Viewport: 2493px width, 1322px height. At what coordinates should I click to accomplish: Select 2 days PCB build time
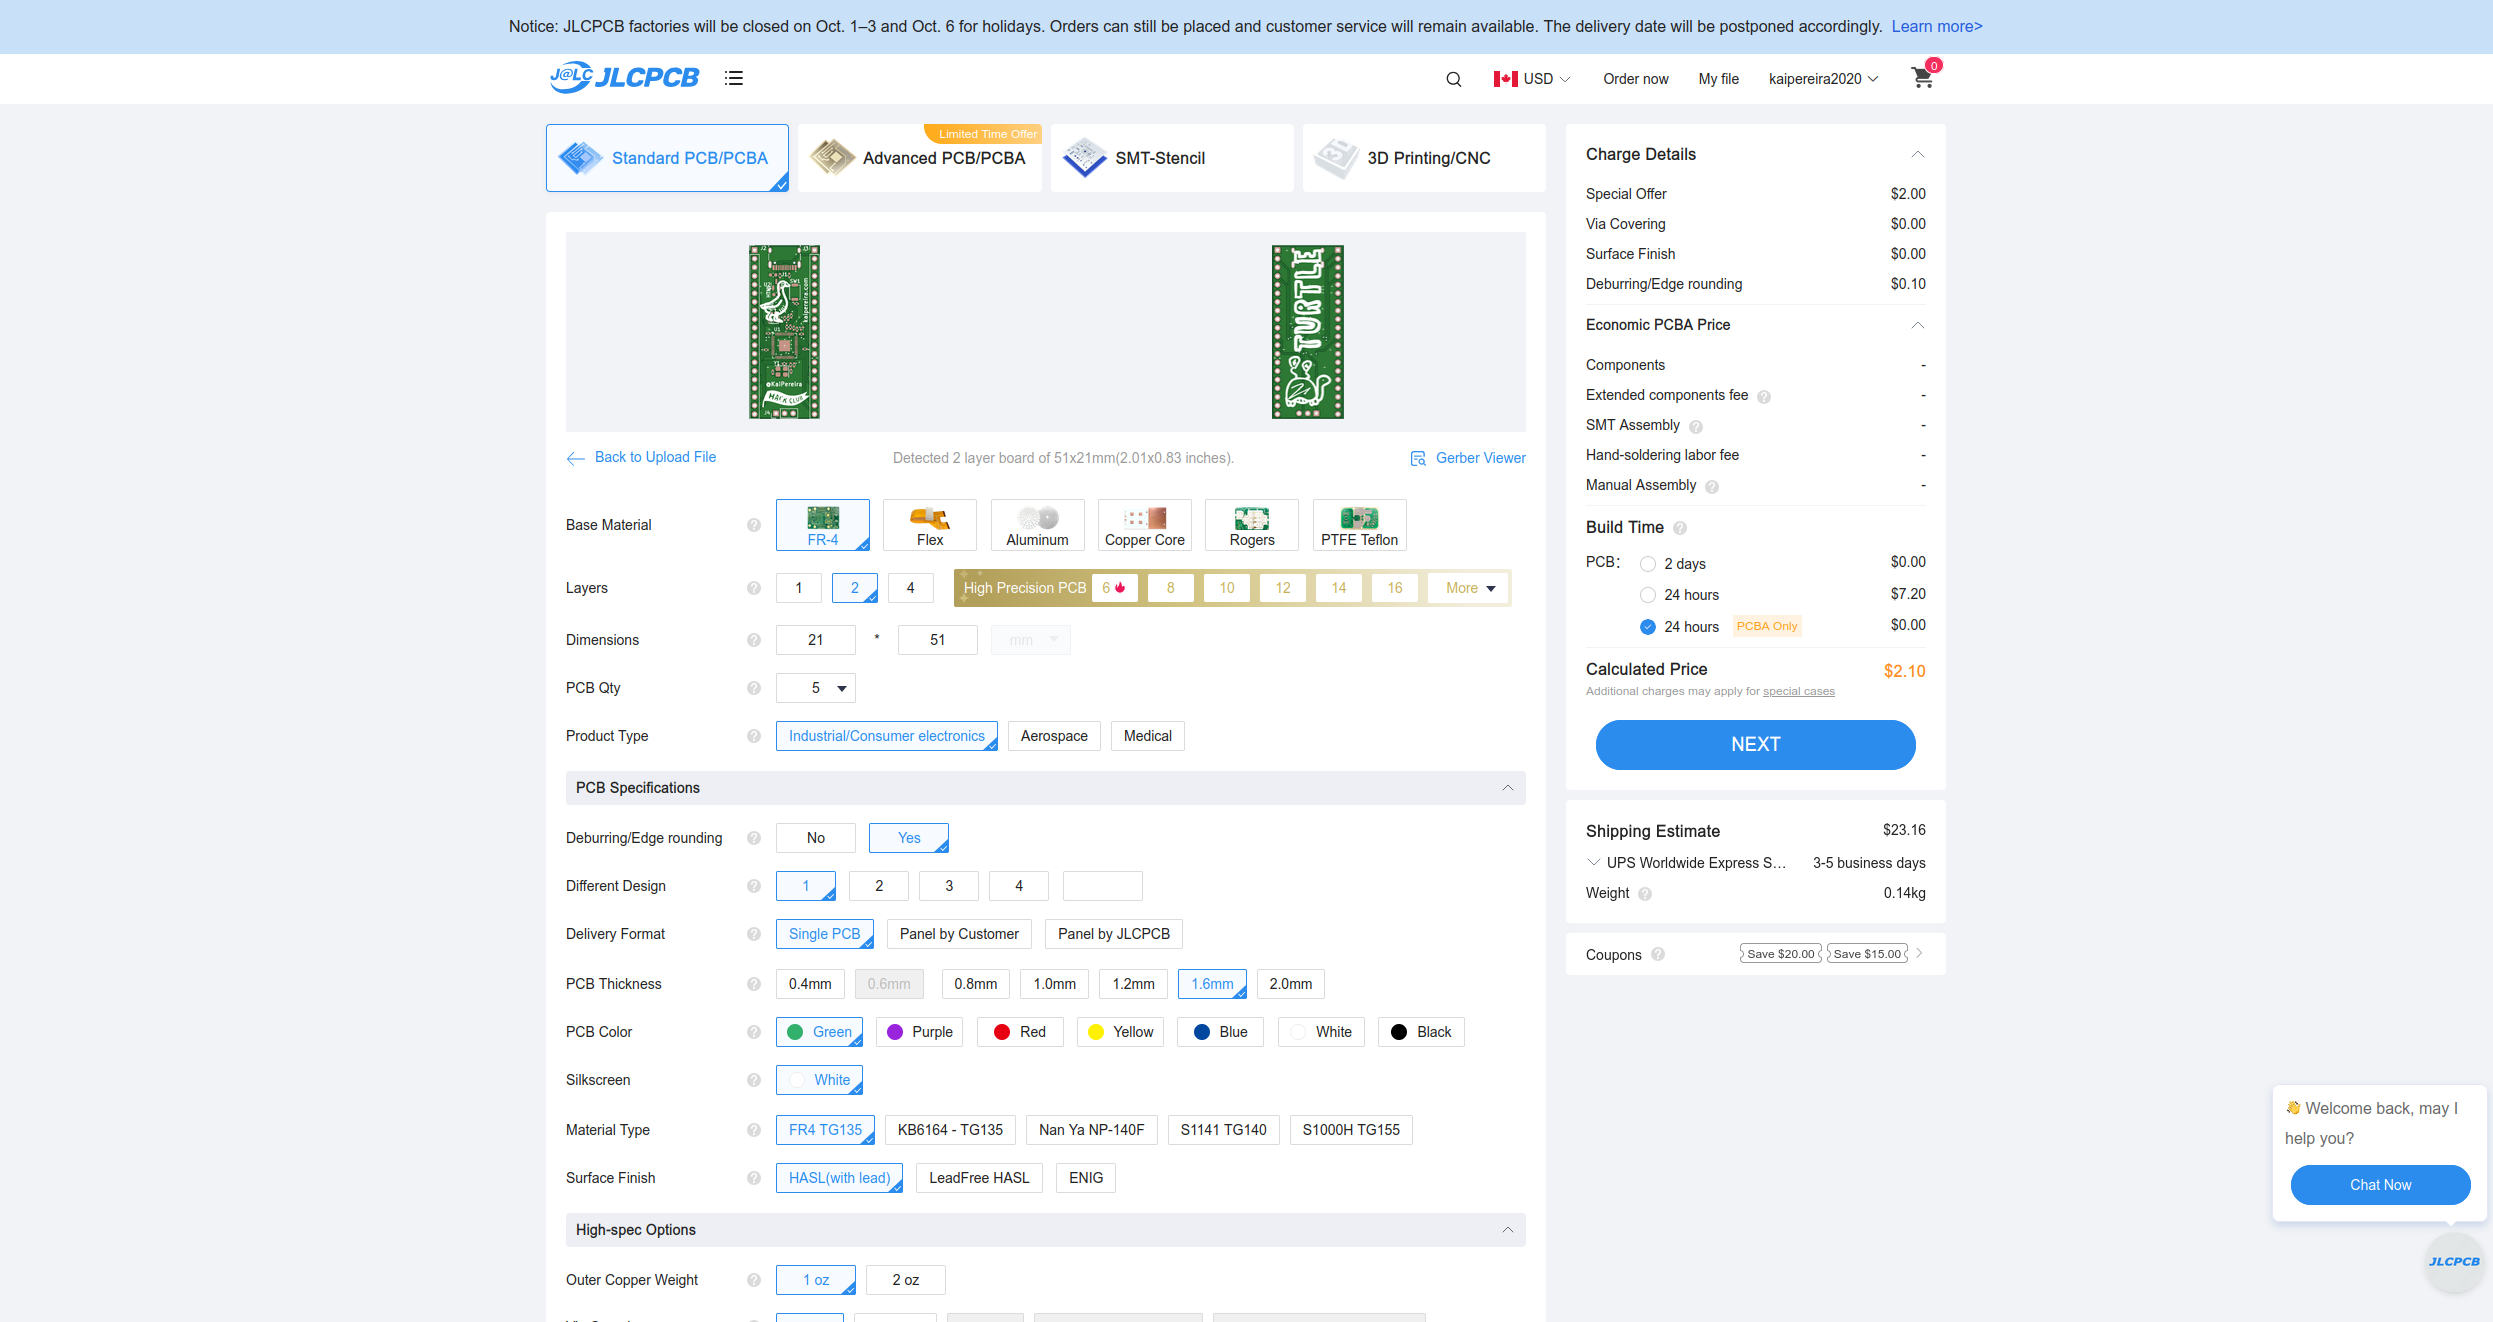(x=1648, y=564)
